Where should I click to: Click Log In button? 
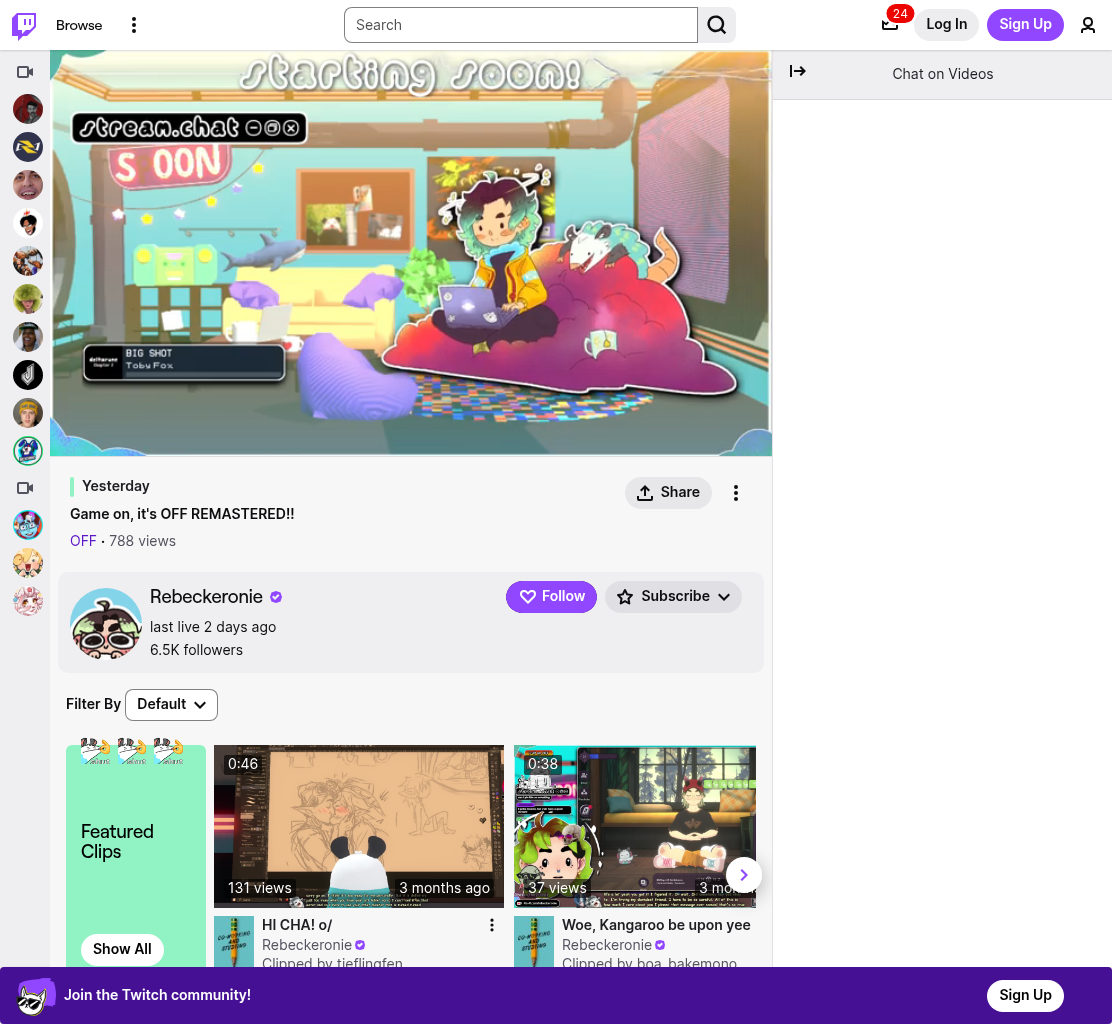click(946, 25)
